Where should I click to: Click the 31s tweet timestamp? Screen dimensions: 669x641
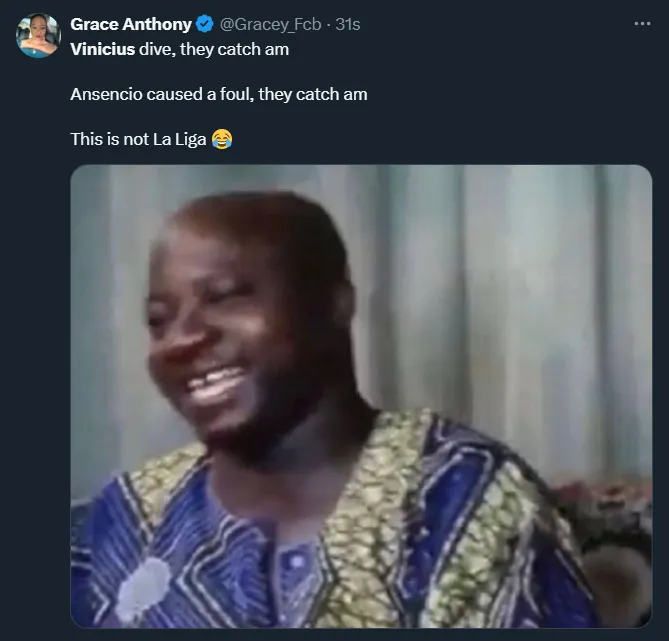click(x=348, y=24)
